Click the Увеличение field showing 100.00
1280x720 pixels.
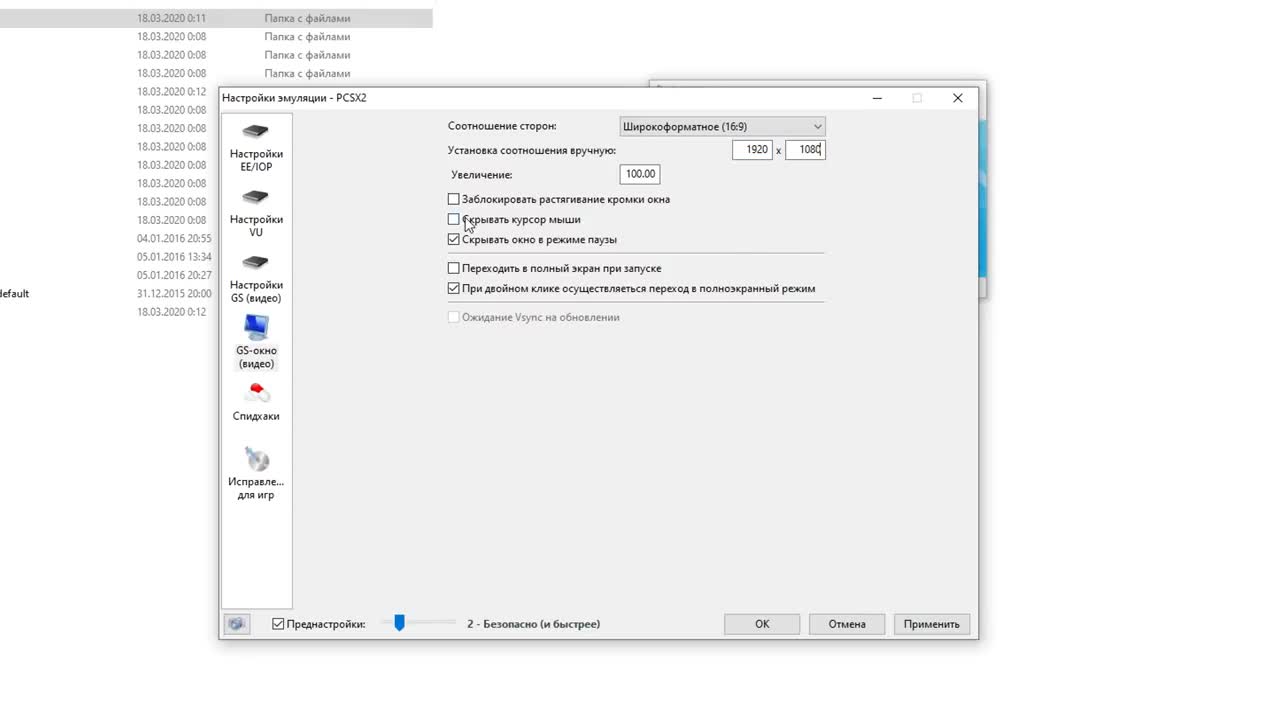click(x=639, y=174)
